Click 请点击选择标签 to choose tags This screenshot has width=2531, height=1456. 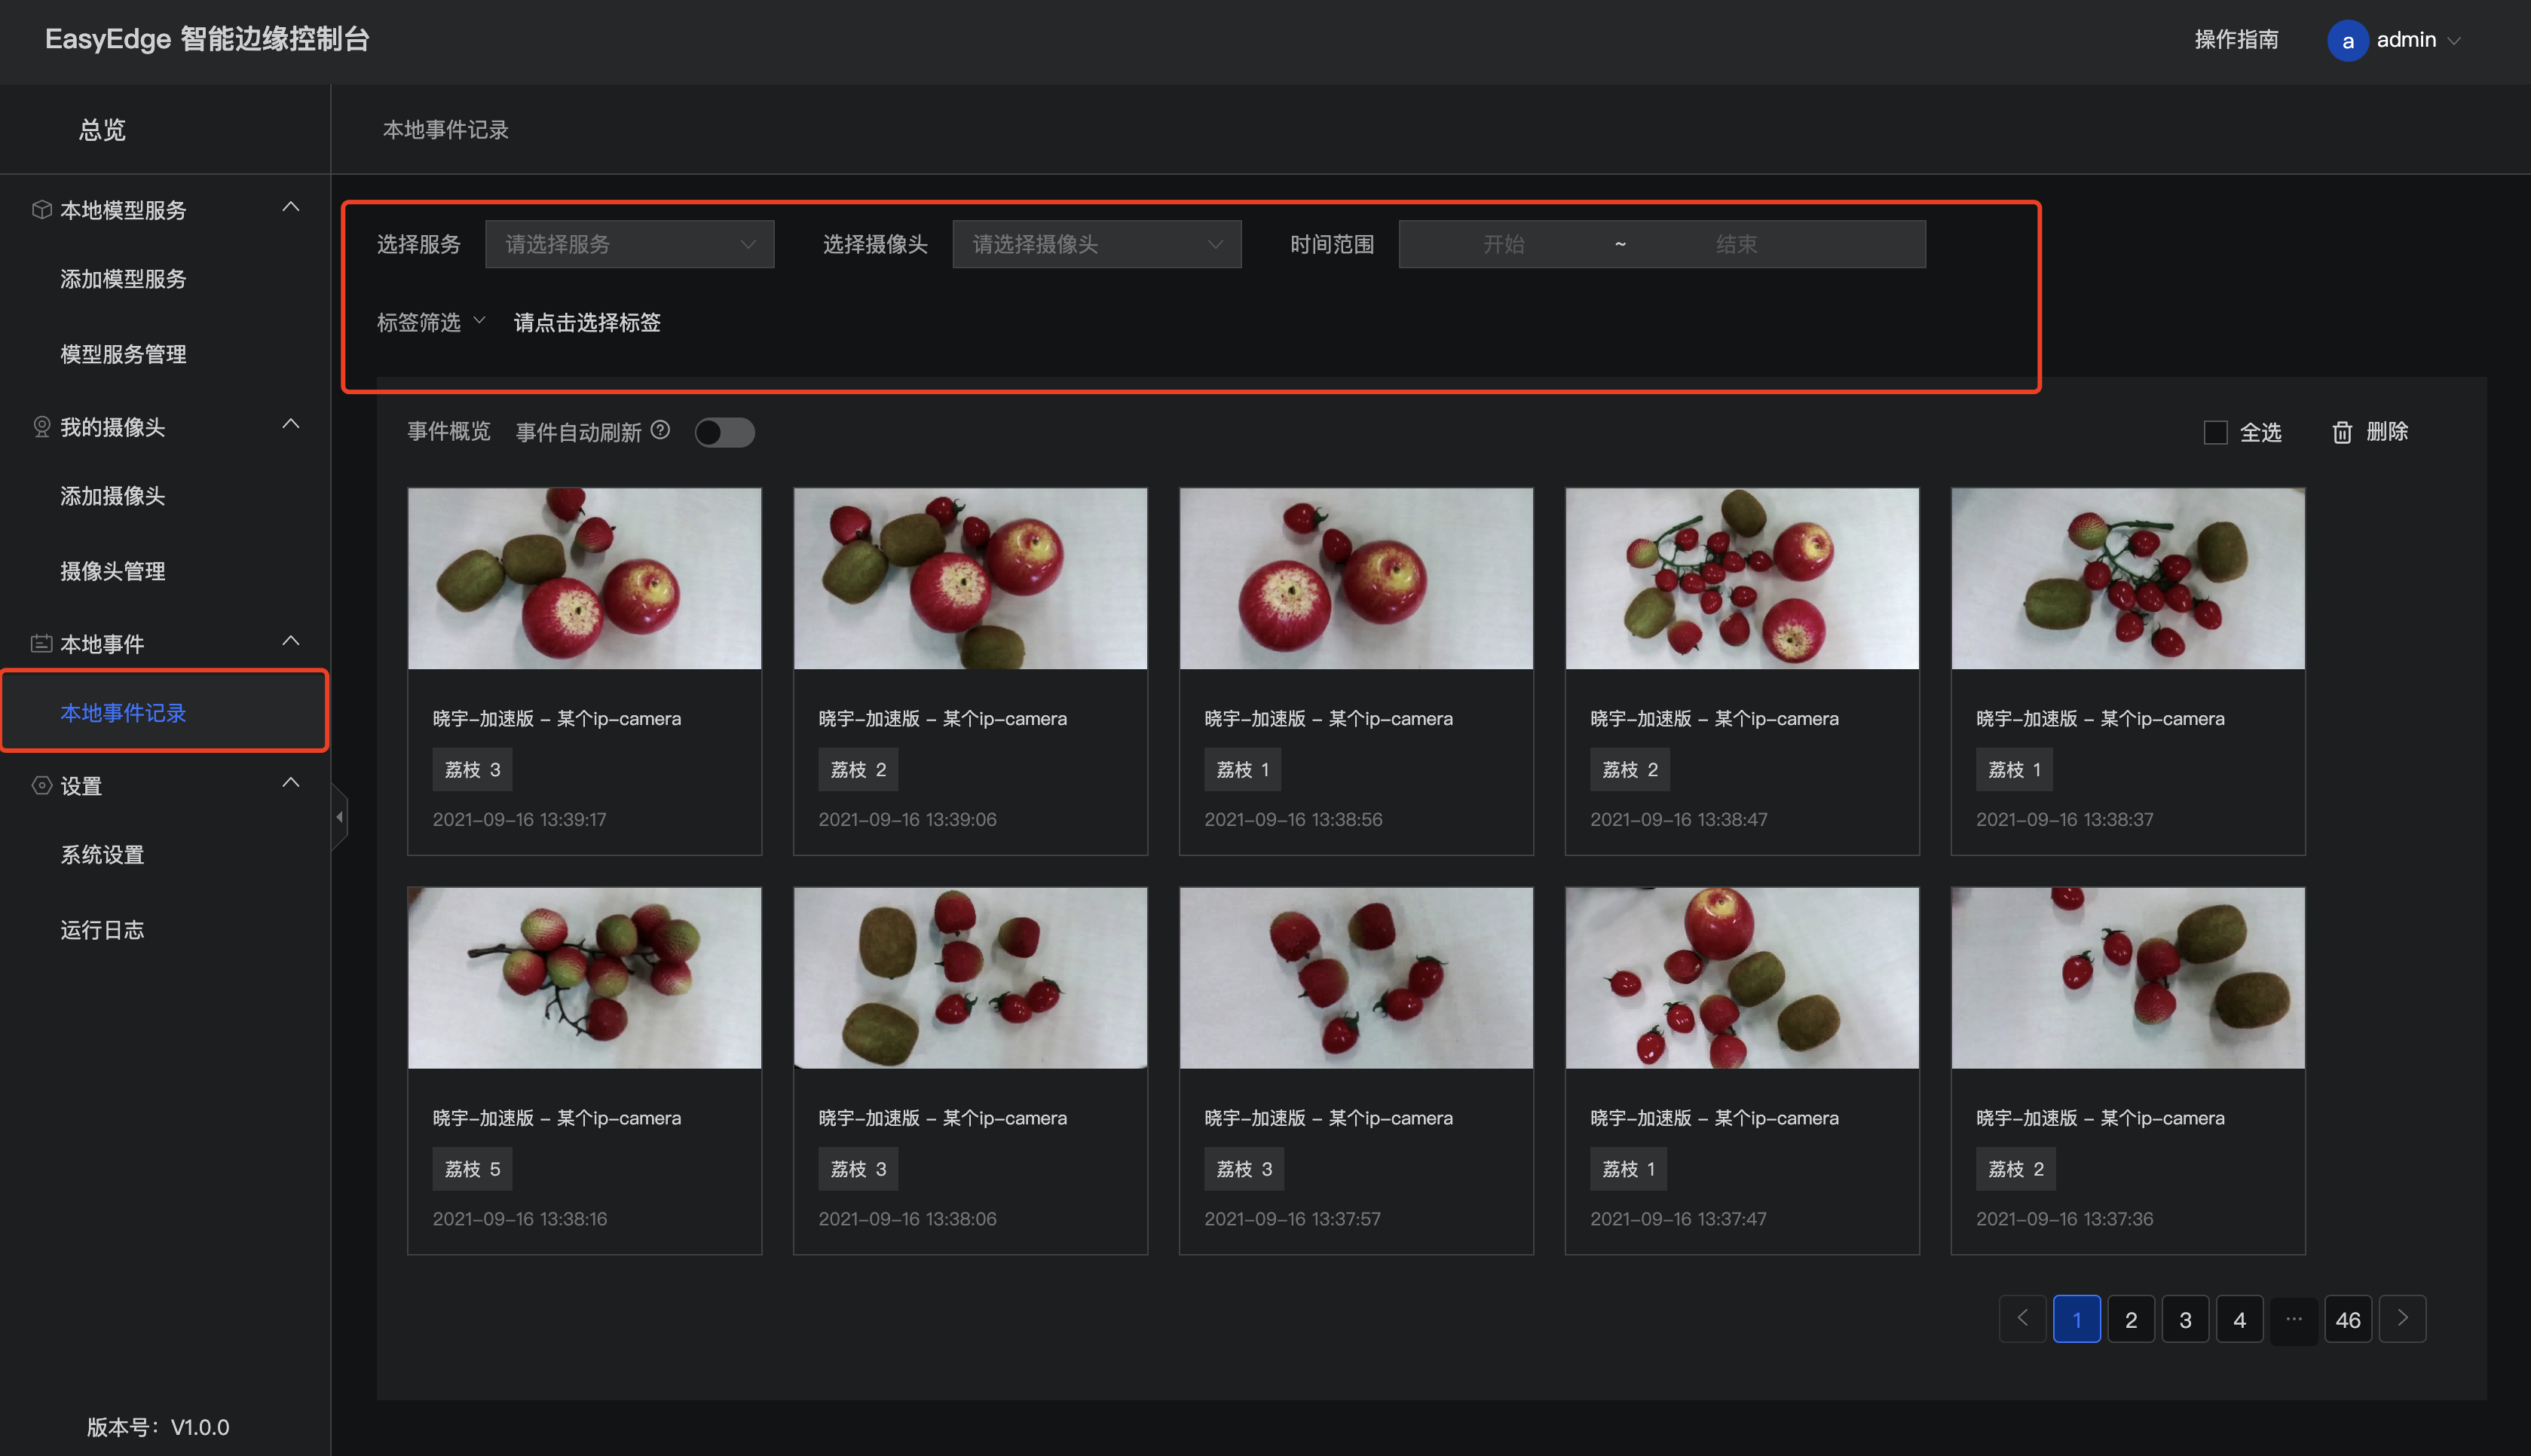coord(587,322)
